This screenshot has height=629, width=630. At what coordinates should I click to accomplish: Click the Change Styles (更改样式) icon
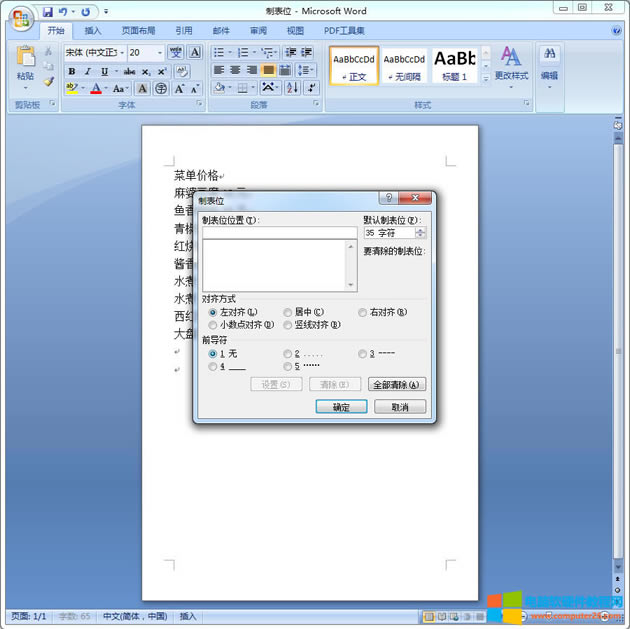[511, 62]
